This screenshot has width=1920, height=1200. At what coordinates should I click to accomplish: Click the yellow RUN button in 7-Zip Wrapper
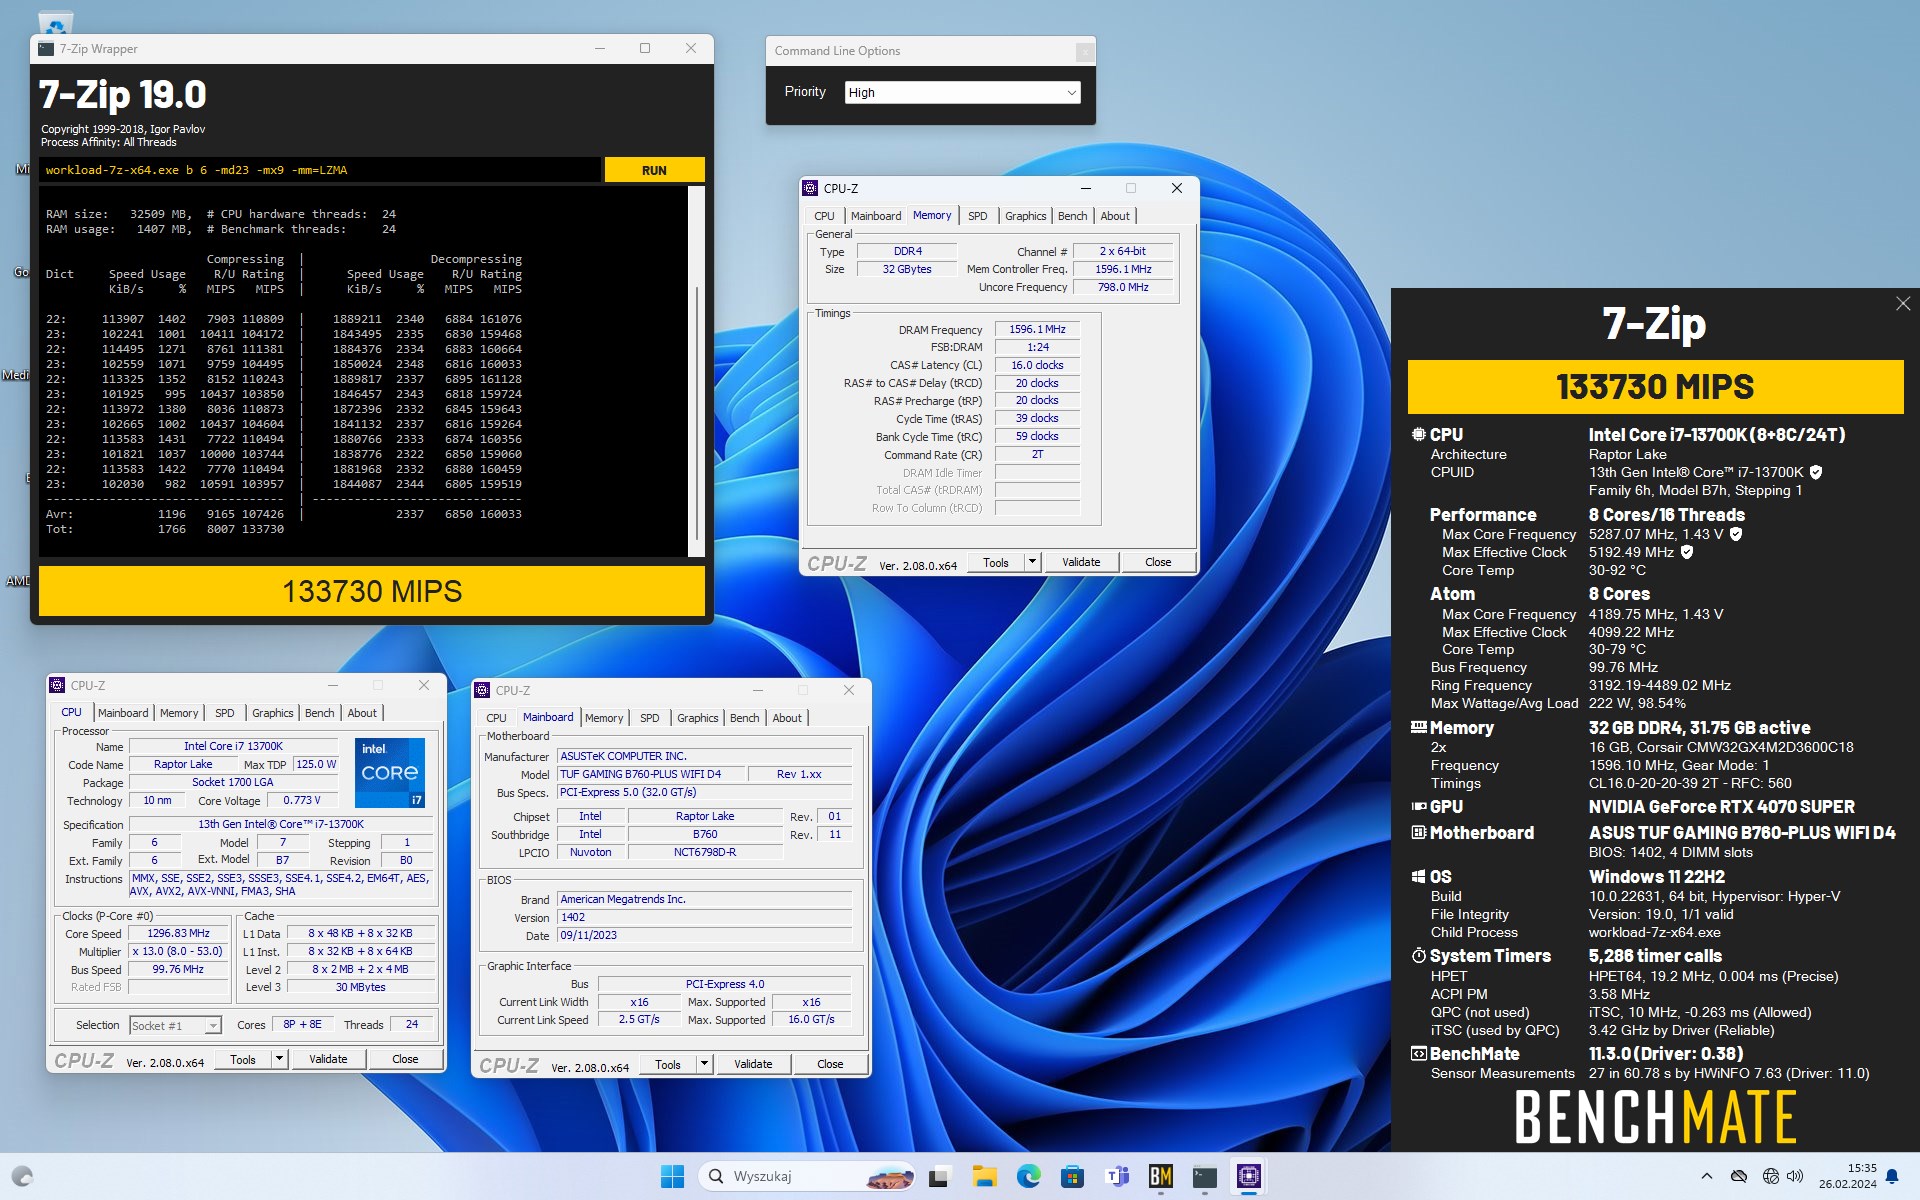[x=654, y=170]
